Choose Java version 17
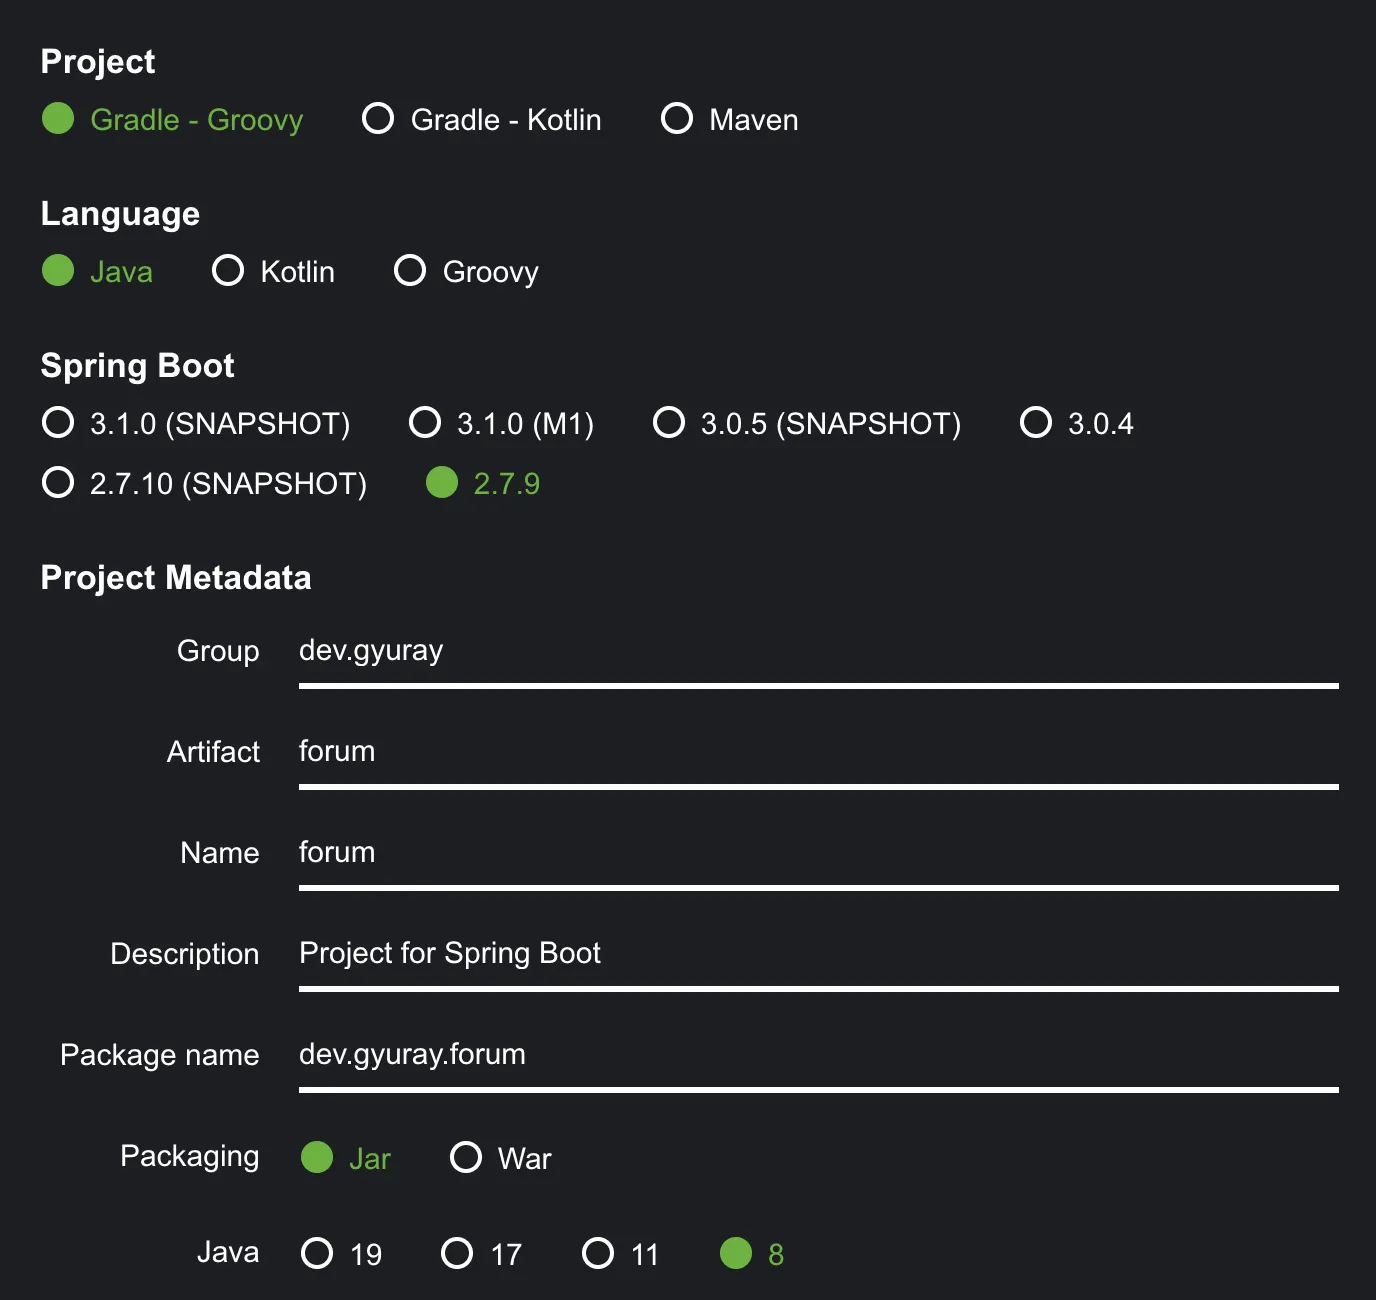1376x1300 pixels. (457, 1254)
